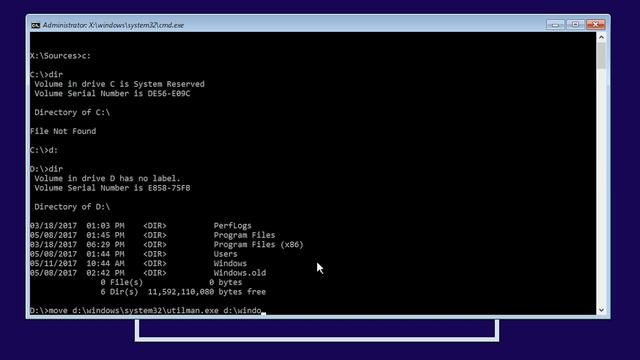This screenshot has height=360, width=640.
Task: Click the 'File Not Found' message
Action: 63,131
